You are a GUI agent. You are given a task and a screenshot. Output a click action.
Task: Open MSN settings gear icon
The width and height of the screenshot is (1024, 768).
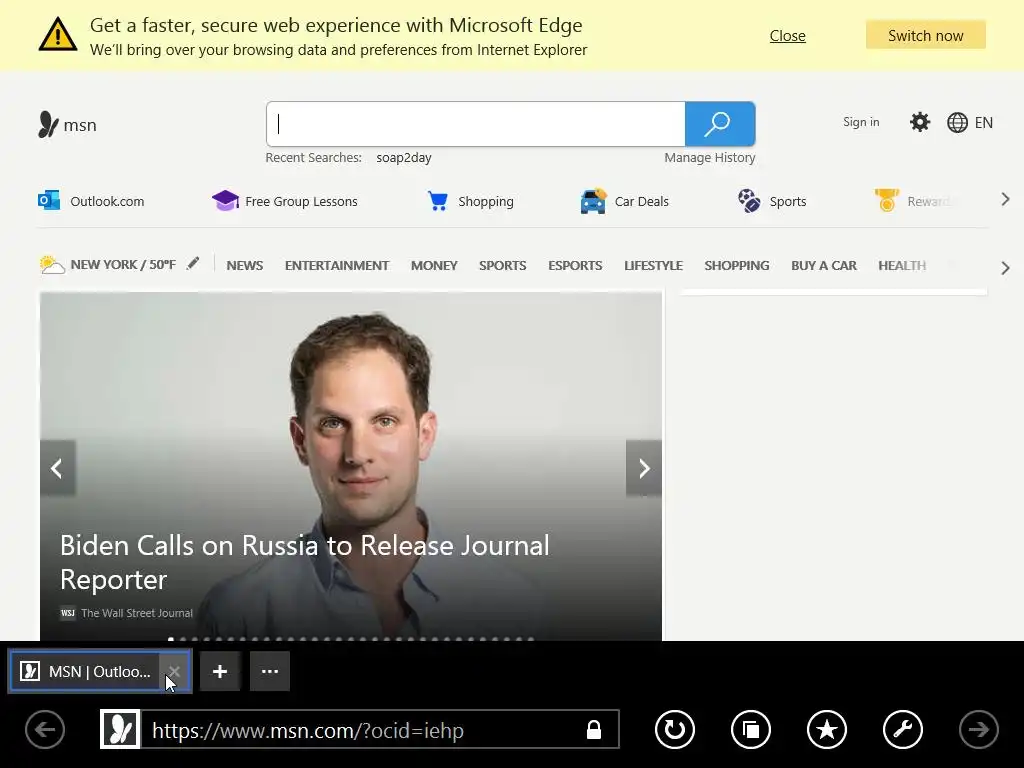point(920,122)
